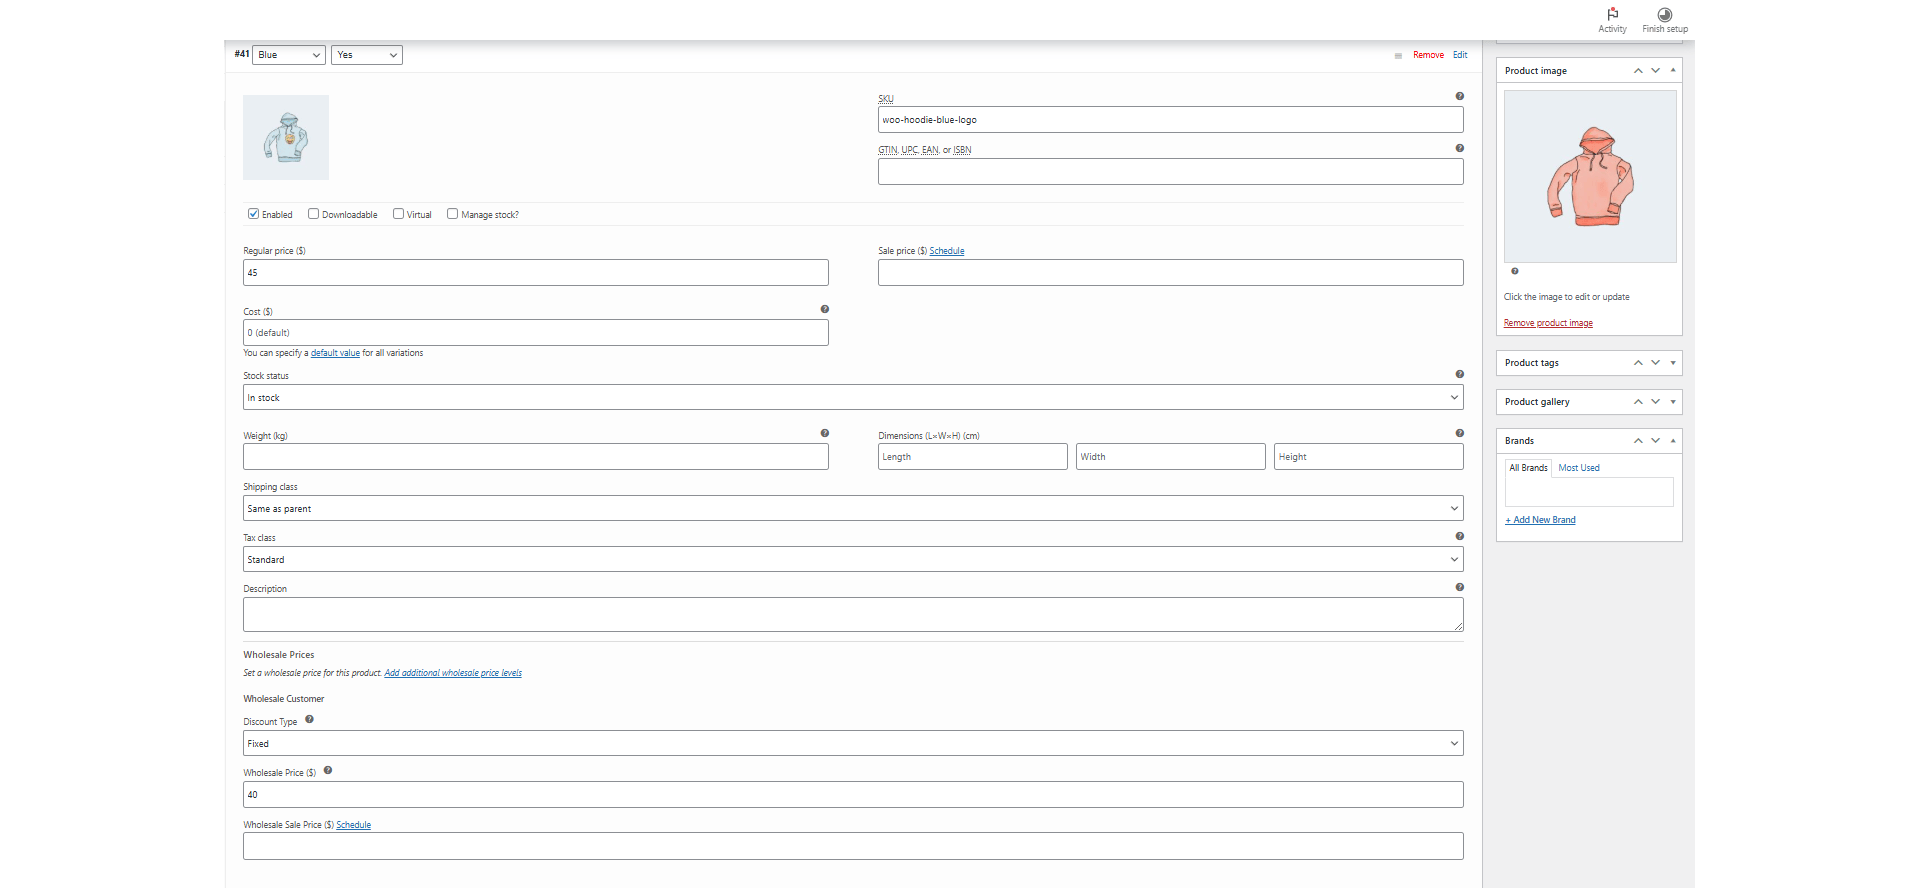Image resolution: width=1920 pixels, height=888 pixels.
Task: Open the Sale price Schedule link
Action: tap(947, 251)
